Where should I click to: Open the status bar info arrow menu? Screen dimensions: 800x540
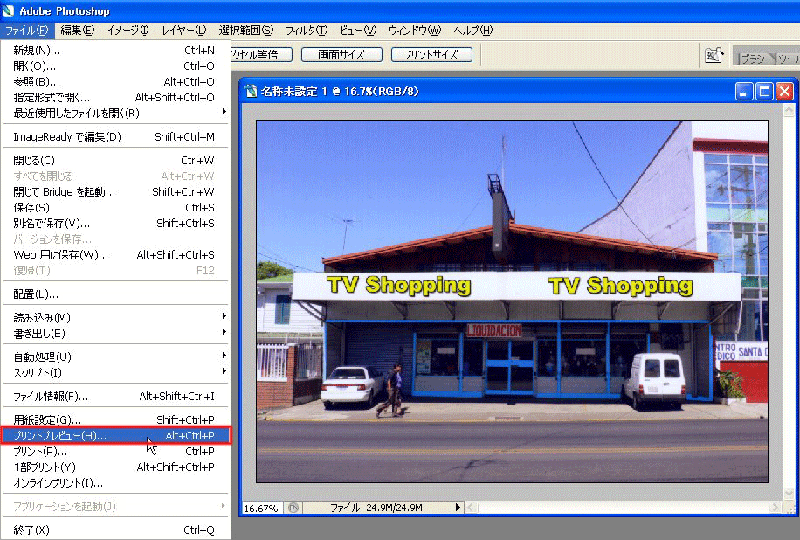coord(459,508)
